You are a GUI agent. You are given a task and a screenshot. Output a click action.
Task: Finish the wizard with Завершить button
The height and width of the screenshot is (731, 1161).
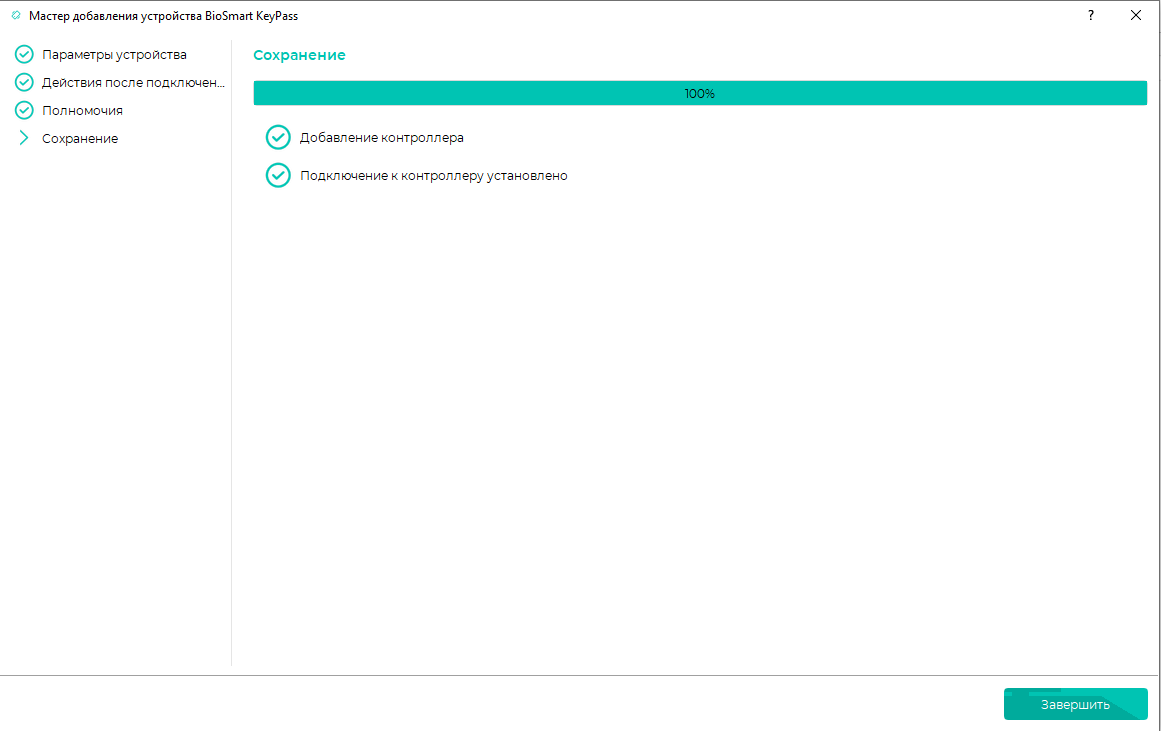1075,704
